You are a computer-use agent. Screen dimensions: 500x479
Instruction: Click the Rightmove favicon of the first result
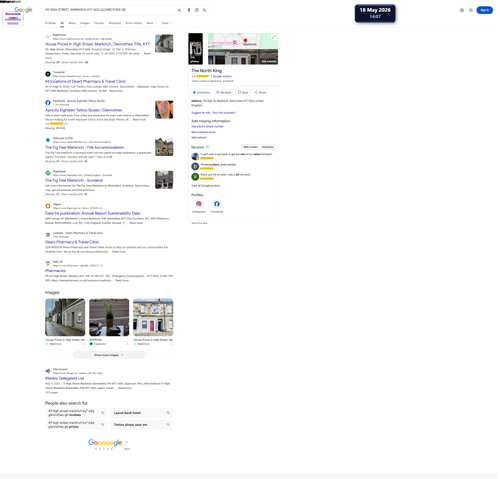click(x=48, y=37)
